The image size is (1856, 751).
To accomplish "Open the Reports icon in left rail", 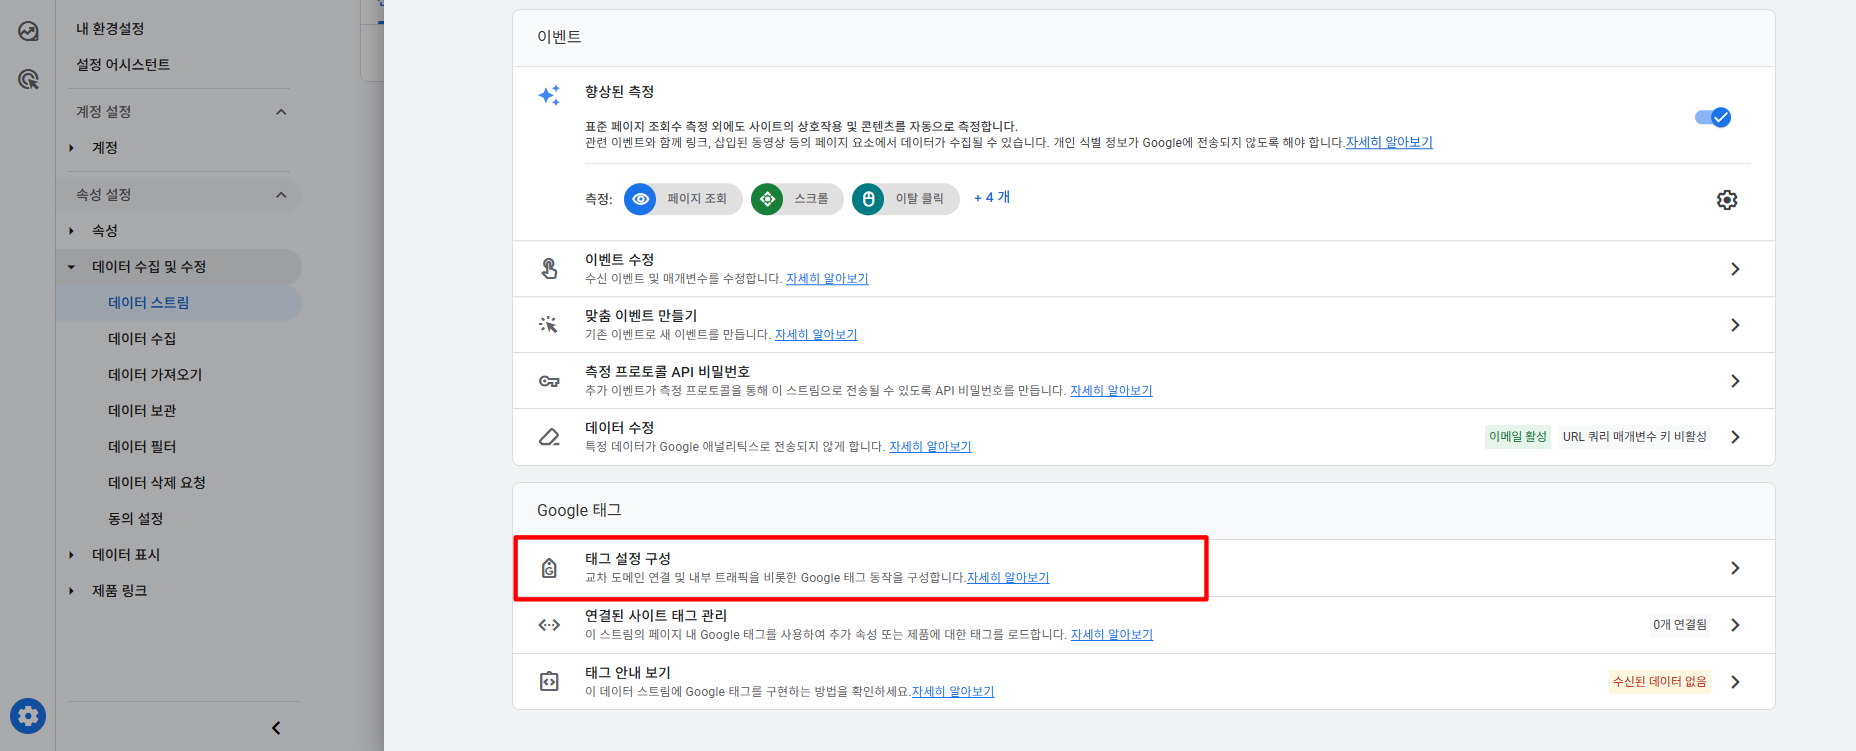I will click(28, 31).
